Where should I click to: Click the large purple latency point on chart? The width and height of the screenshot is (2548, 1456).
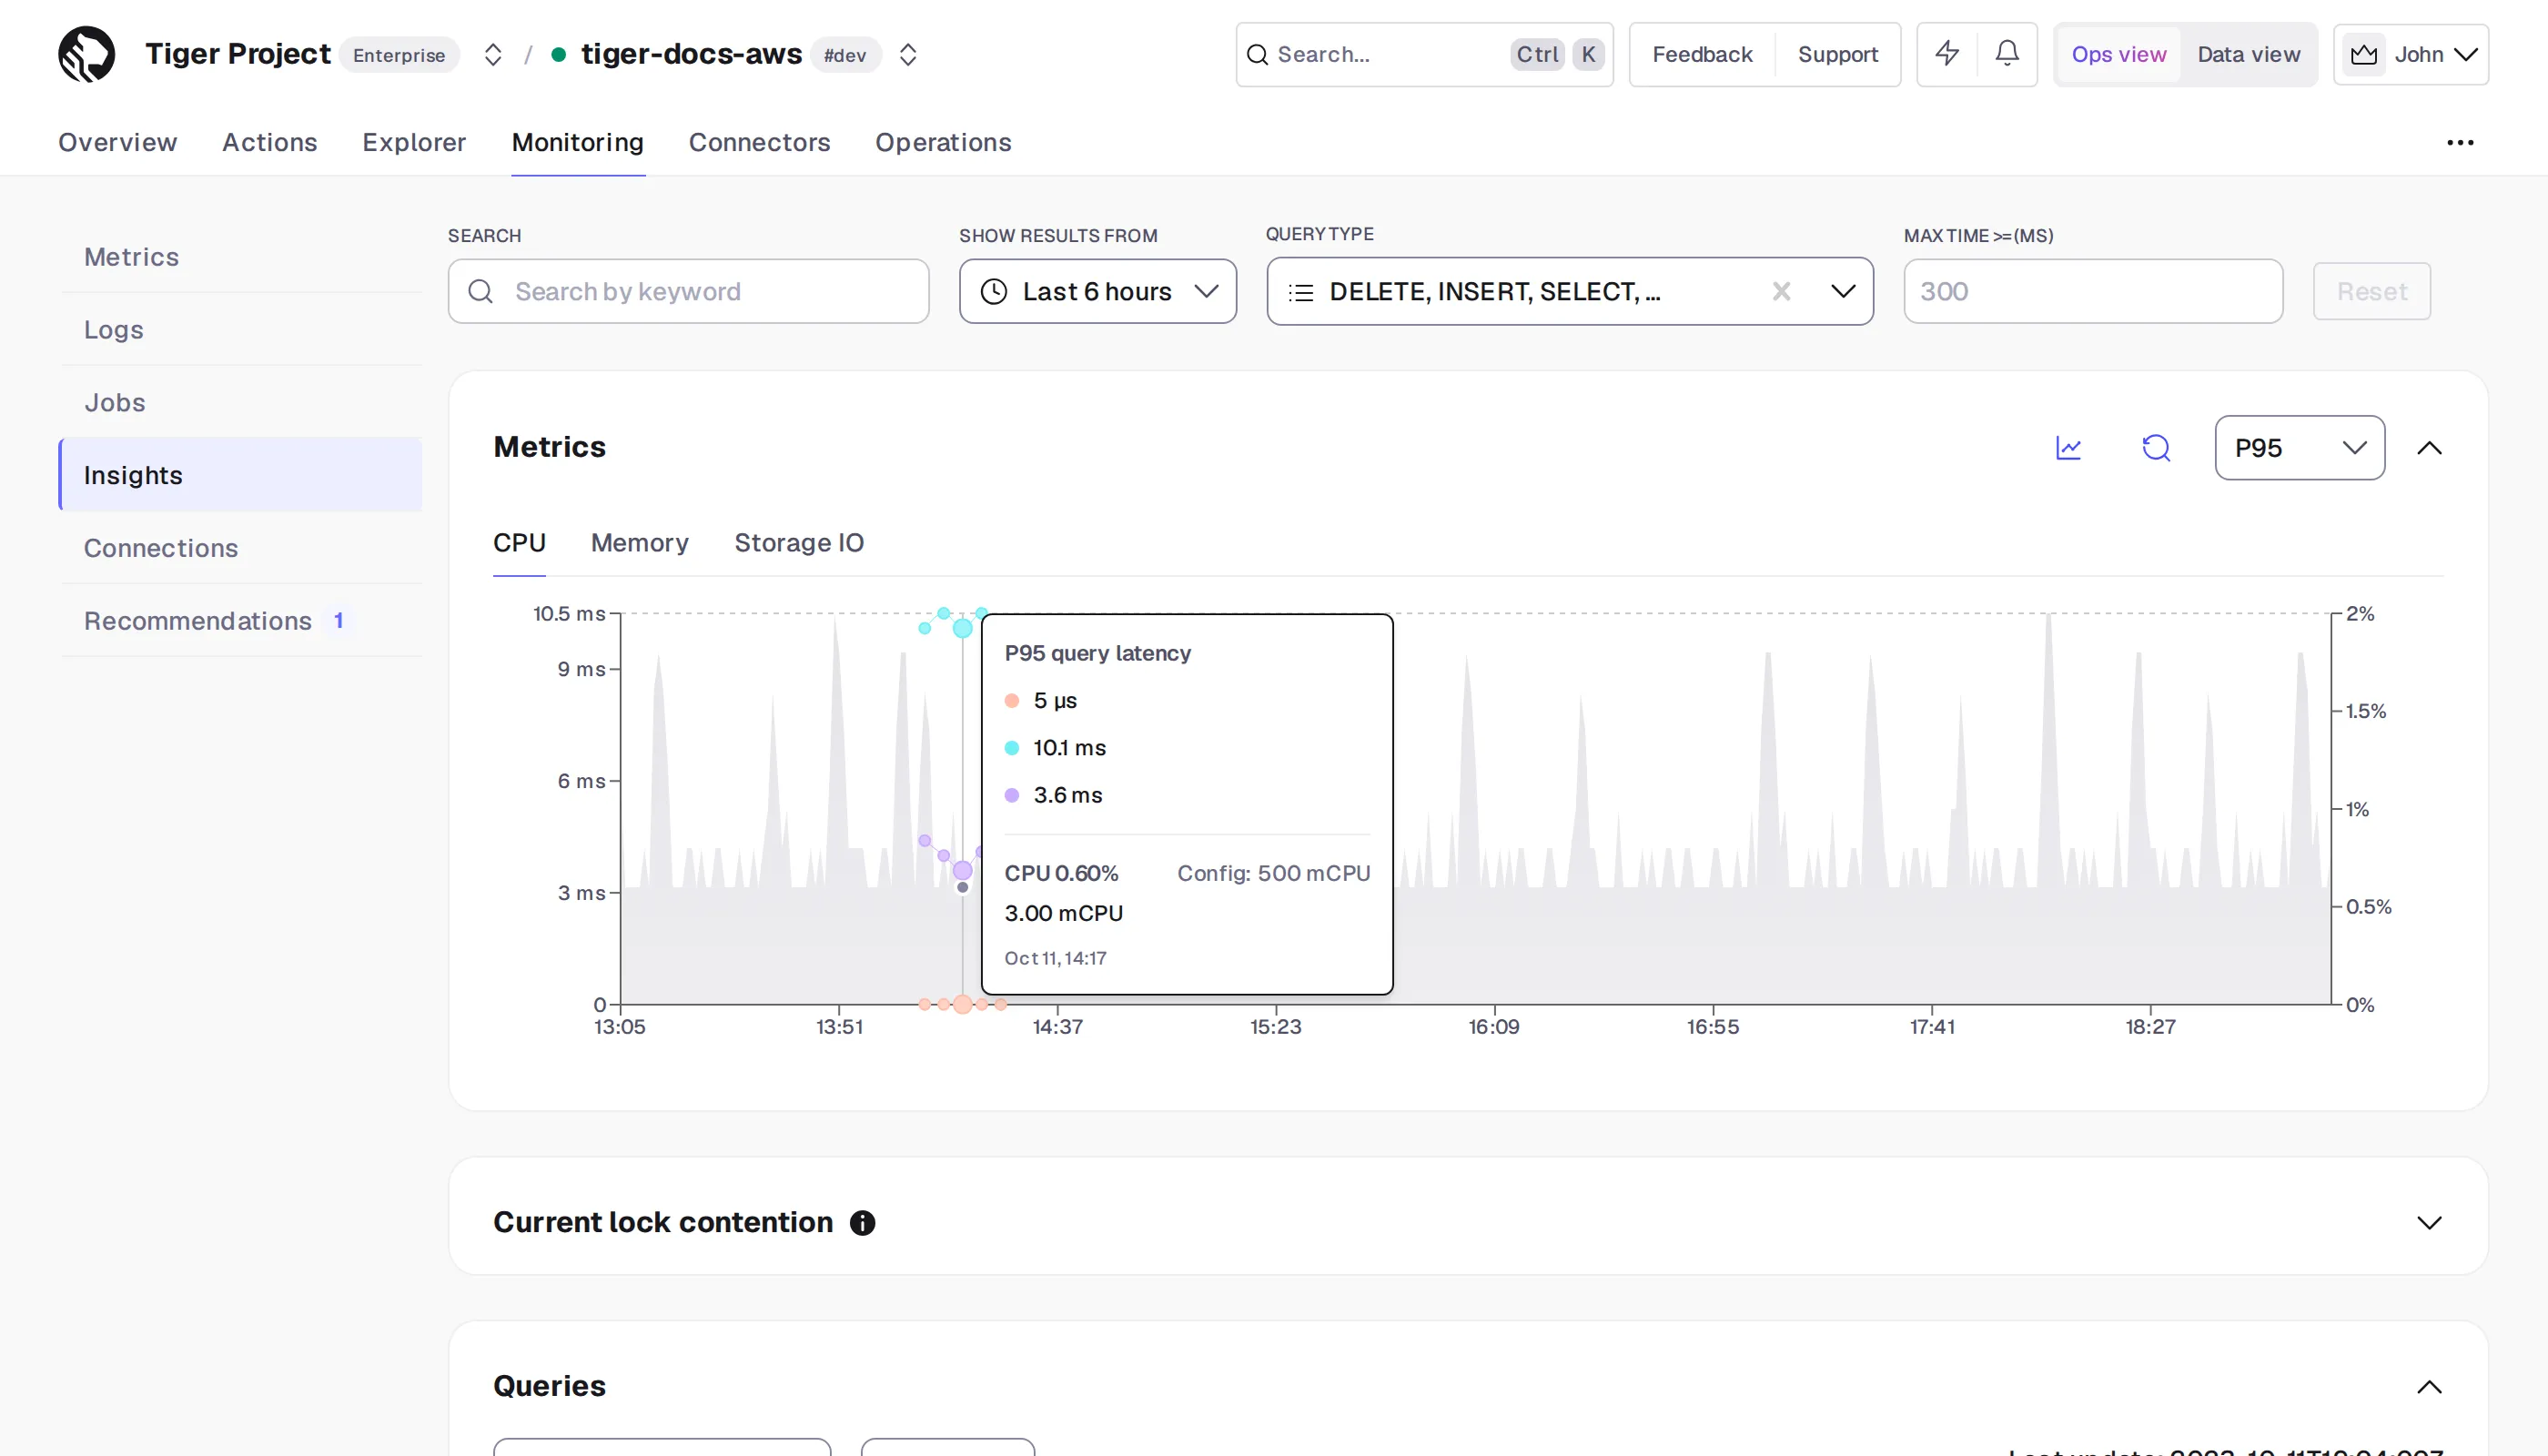click(962, 870)
